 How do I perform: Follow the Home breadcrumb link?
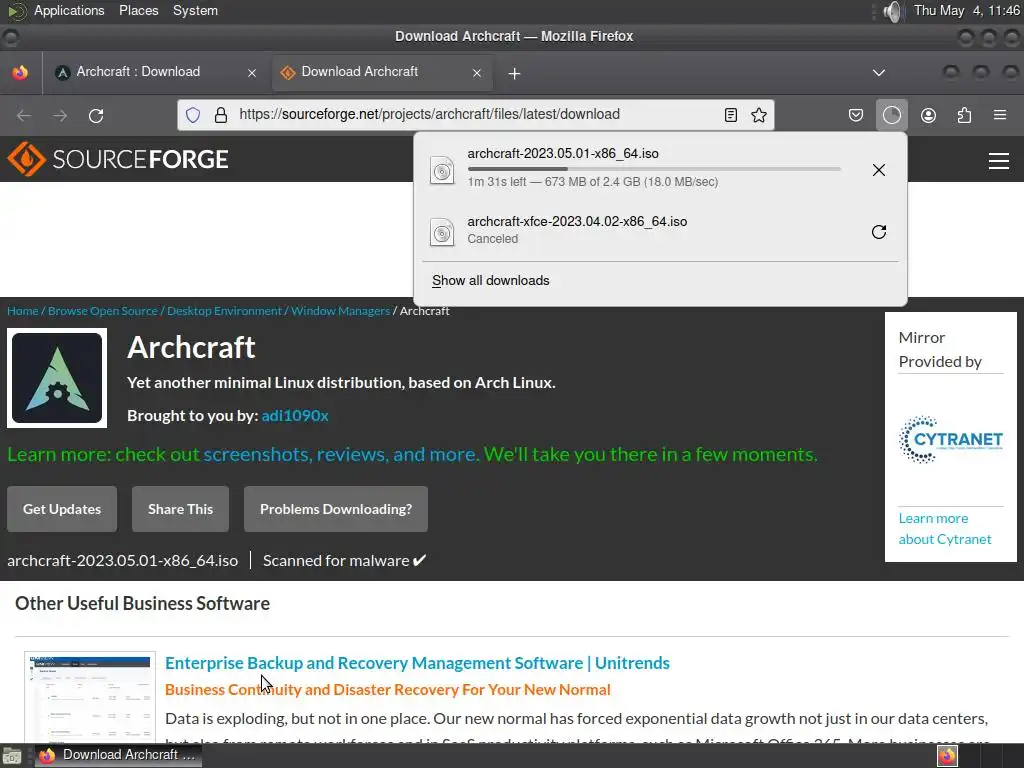pyautogui.click(x=23, y=311)
